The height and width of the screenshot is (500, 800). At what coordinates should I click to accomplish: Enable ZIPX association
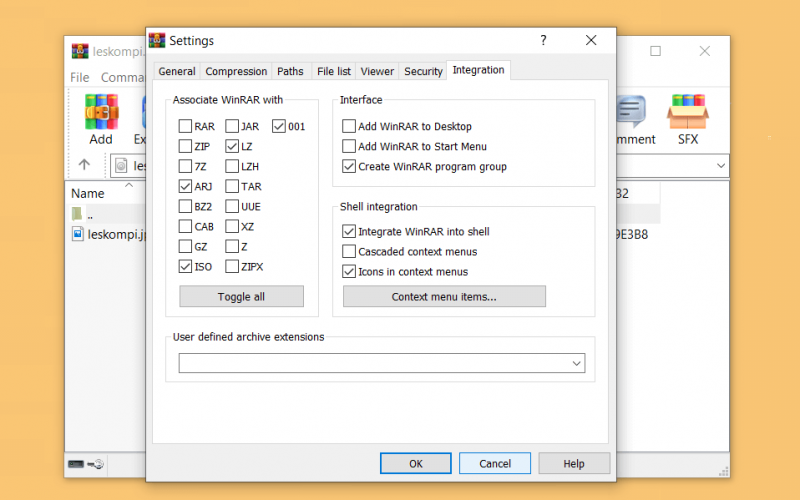point(232,266)
